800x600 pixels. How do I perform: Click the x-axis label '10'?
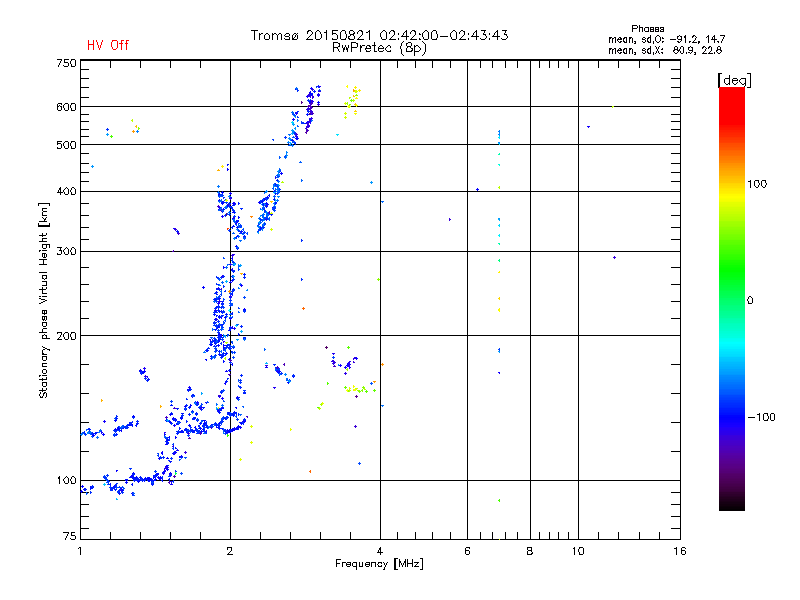coord(578,551)
